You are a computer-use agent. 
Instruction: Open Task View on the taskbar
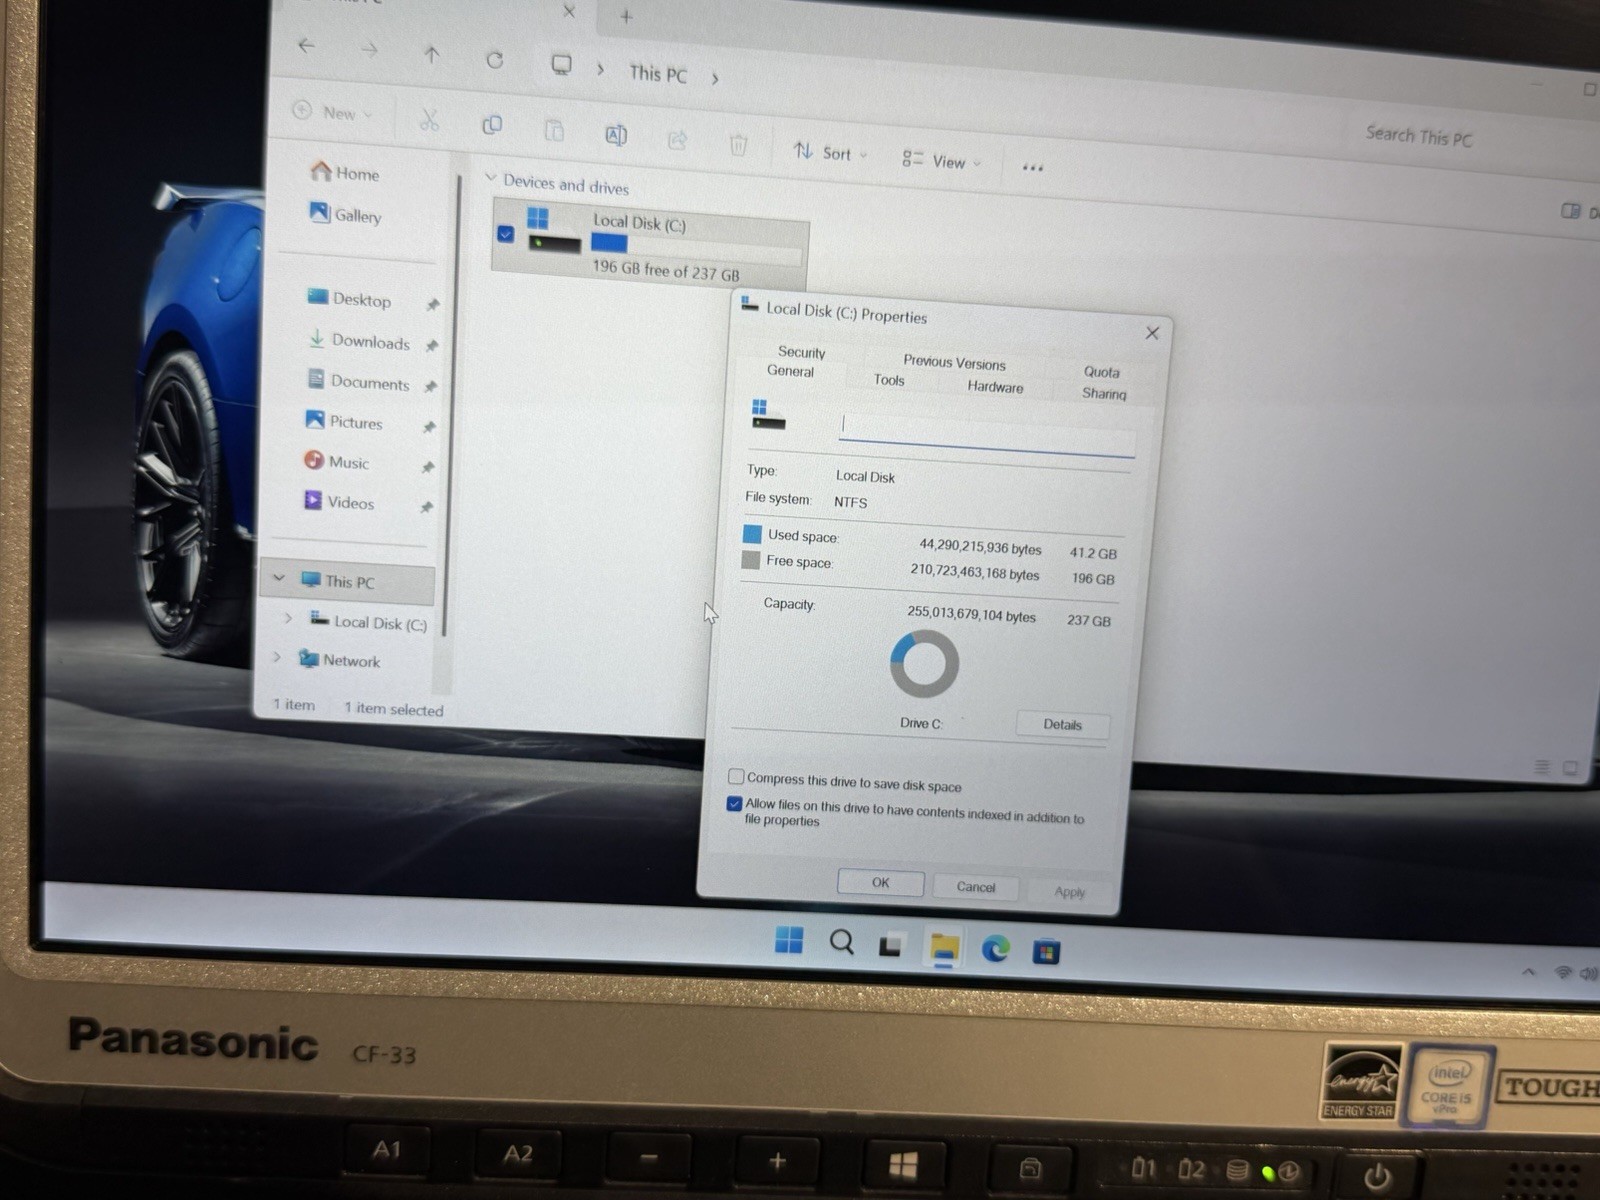891,945
